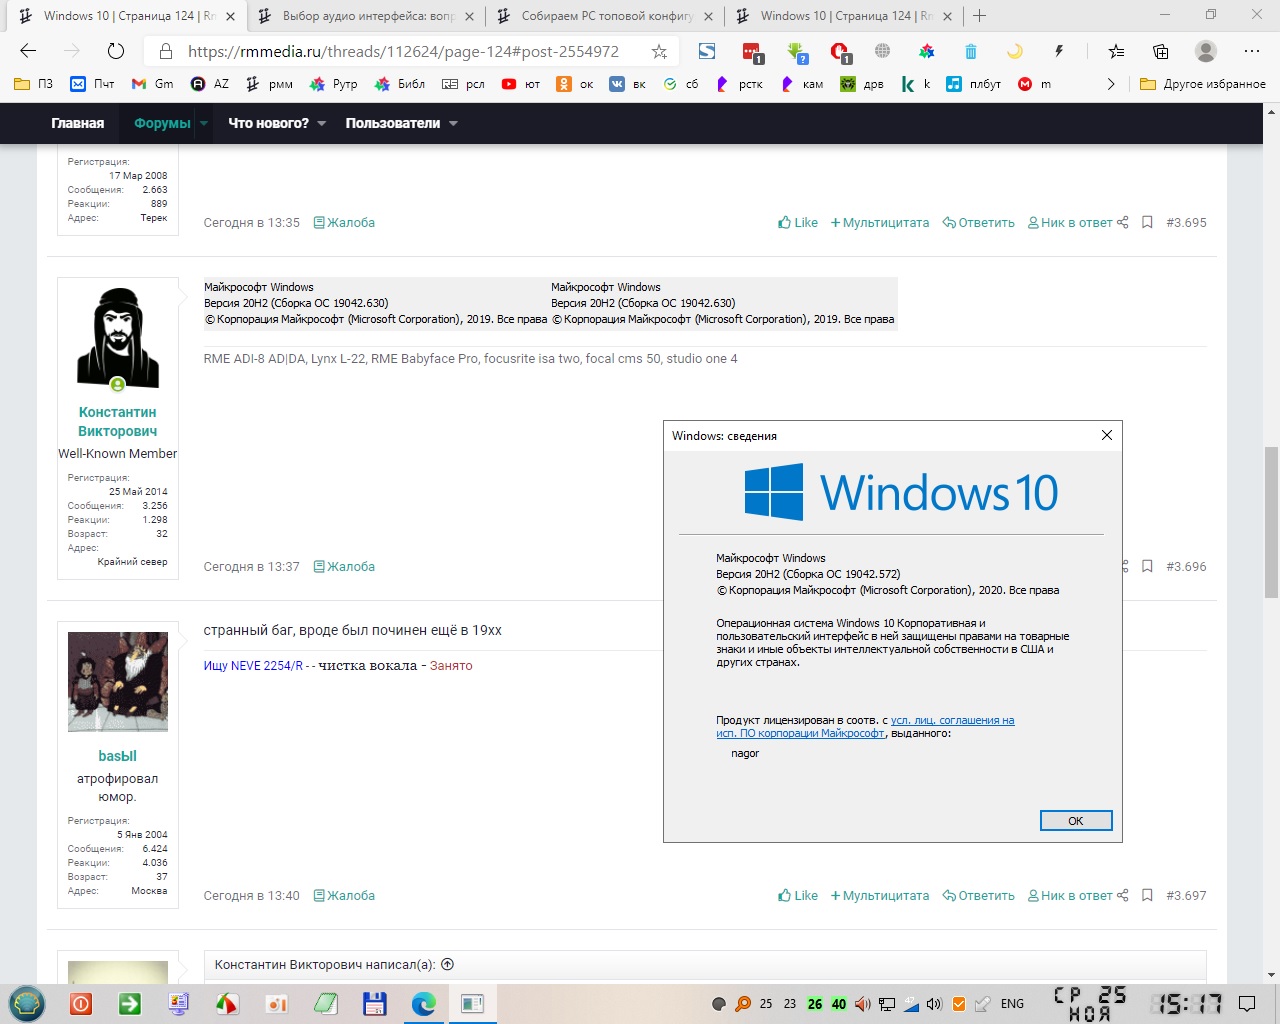Report the 13:37 post via 'Жалоба'
The width and height of the screenshot is (1280, 1024).
(344, 566)
